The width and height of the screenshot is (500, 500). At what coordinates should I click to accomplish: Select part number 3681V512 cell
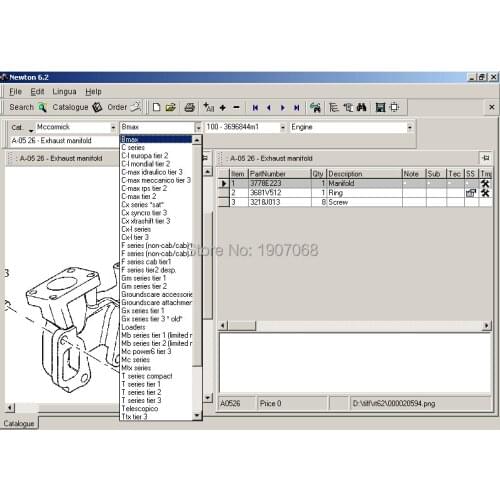tap(280, 193)
